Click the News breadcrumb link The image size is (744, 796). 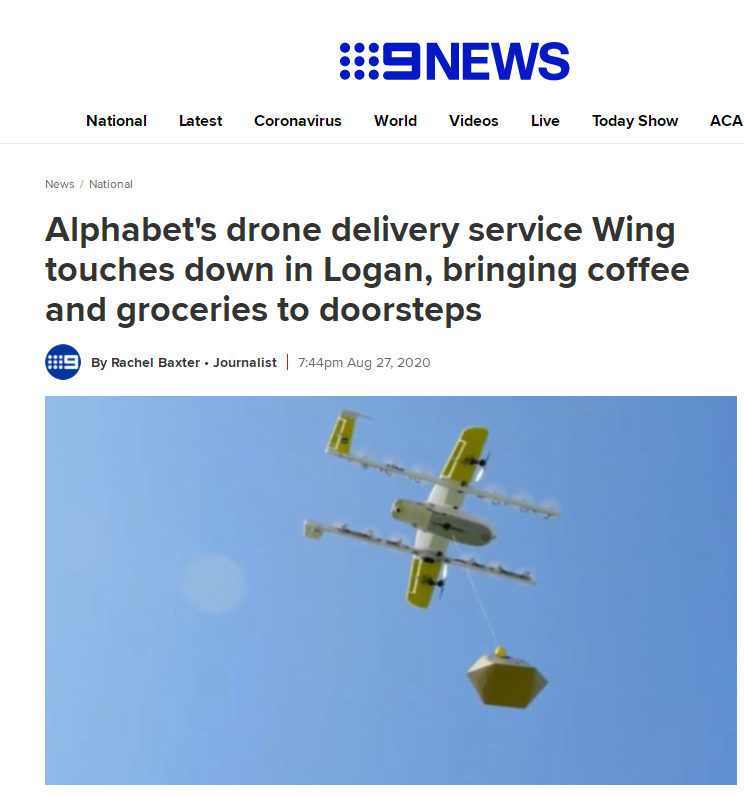click(x=59, y=184)
